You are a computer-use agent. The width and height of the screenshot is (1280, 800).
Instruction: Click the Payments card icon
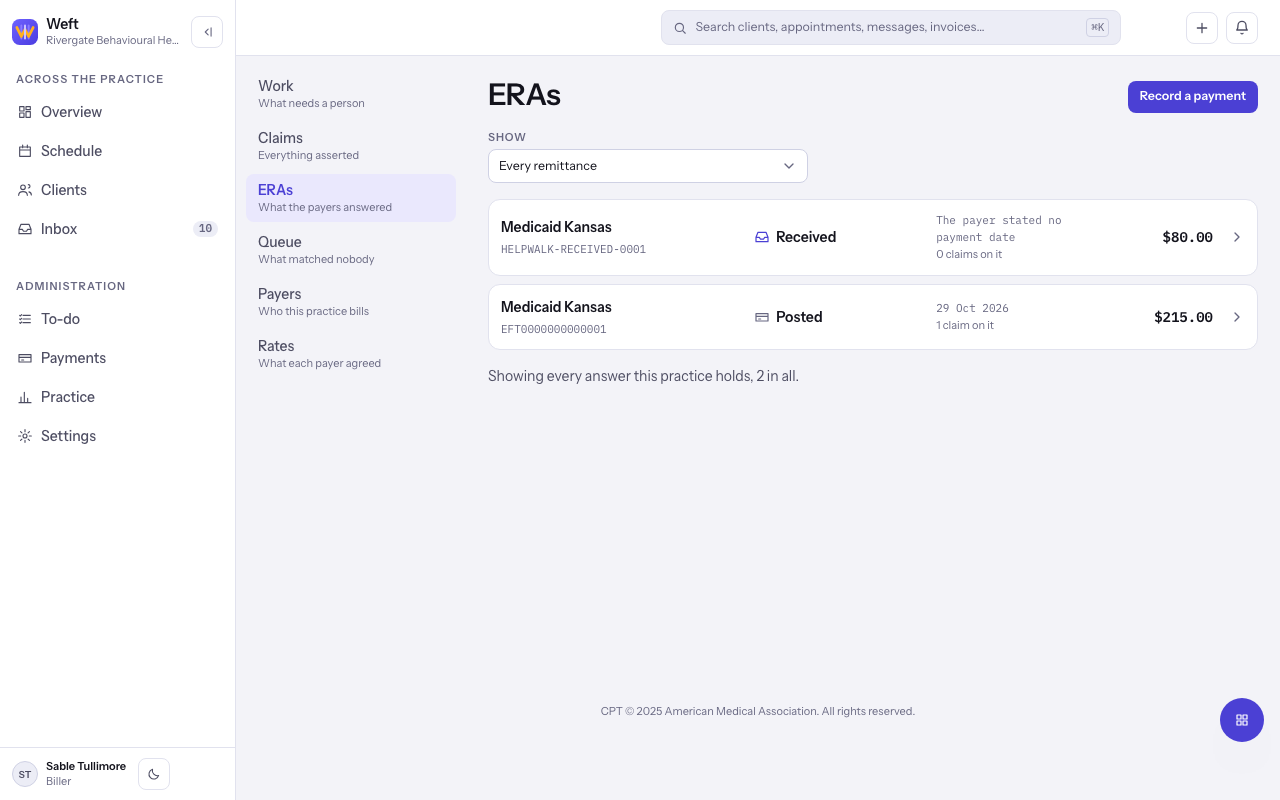[25, 358]
